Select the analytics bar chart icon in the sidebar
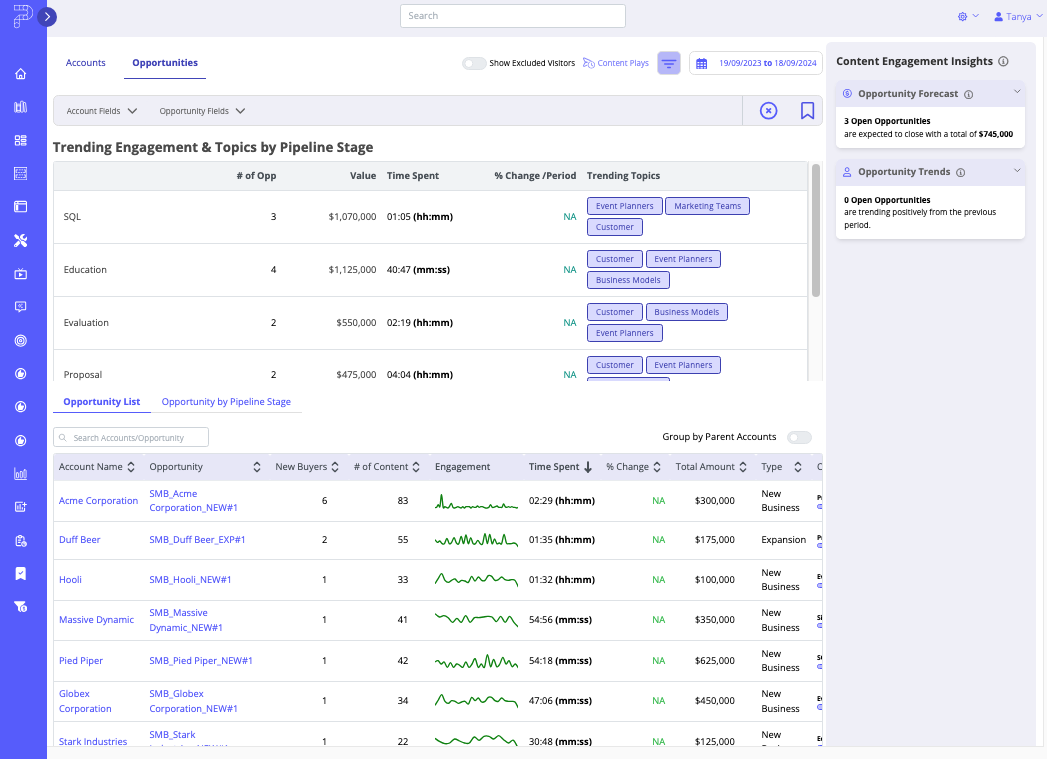This screenshot has width=1047, height=759. click(20, 473)
